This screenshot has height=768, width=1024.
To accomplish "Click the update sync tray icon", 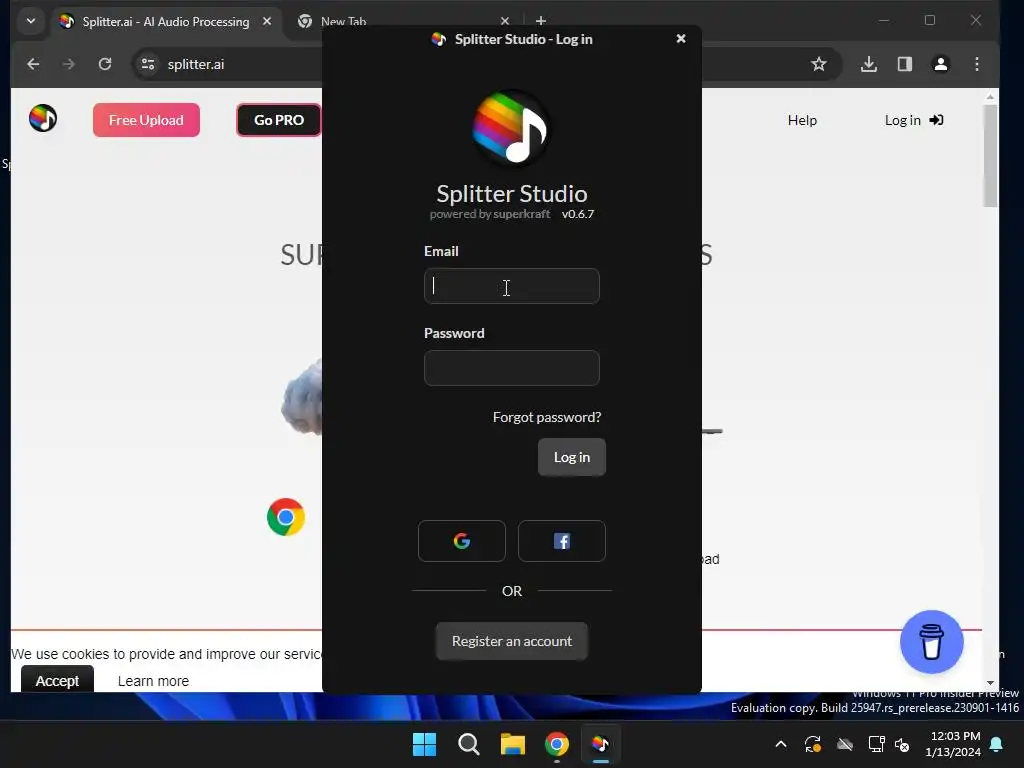I will click(813, 744).
